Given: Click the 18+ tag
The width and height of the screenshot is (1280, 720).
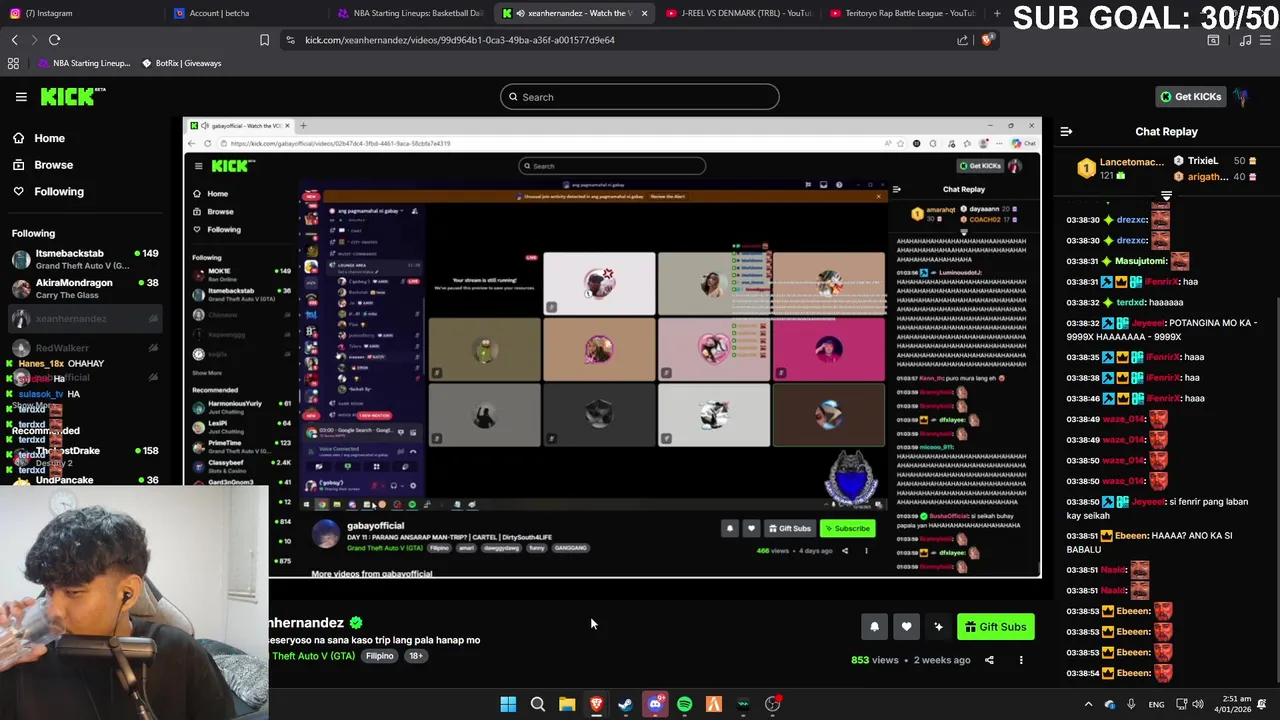Looking at the screenshot, I should (x=416, y=656).
